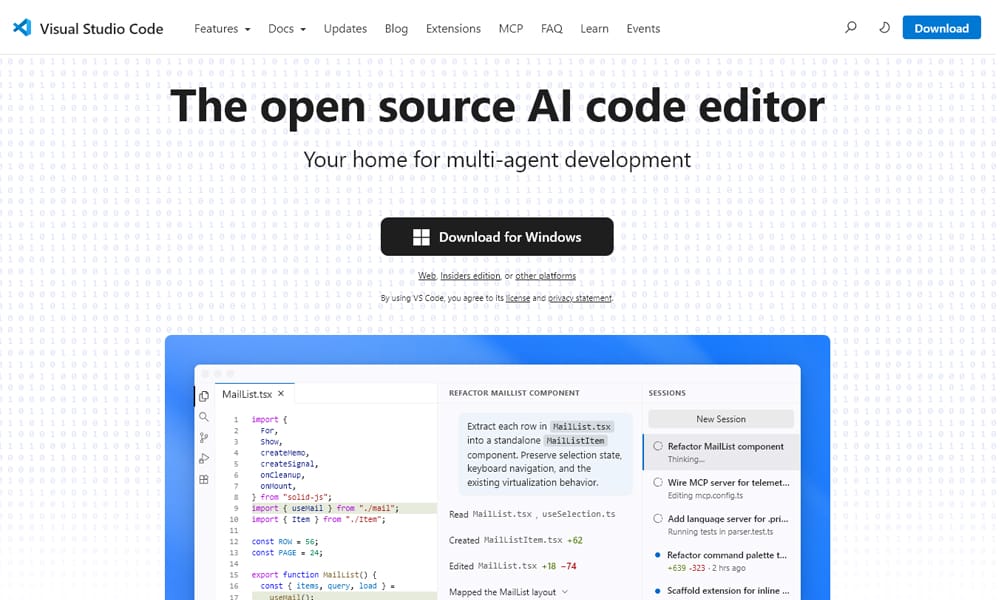Screen dimensions: 1000x600
Task: Click the useSelection.ts file name
Action: tap(578, 514)
